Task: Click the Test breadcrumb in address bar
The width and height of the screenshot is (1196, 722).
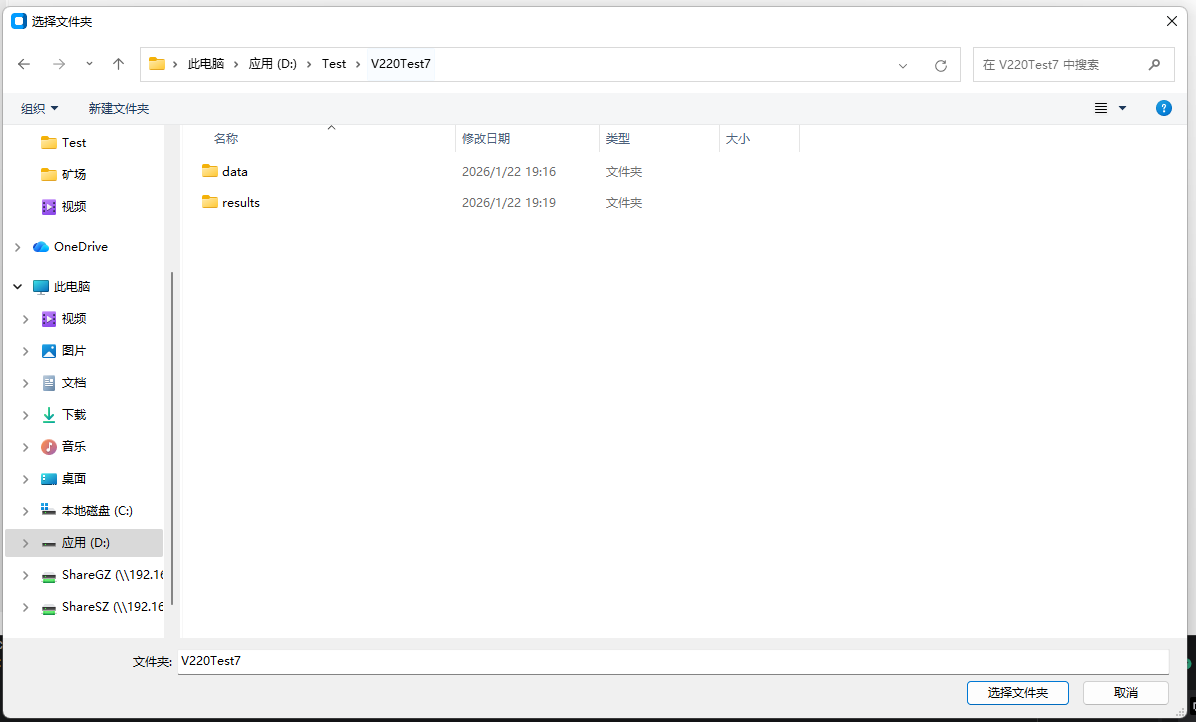Action: [333, 64]
